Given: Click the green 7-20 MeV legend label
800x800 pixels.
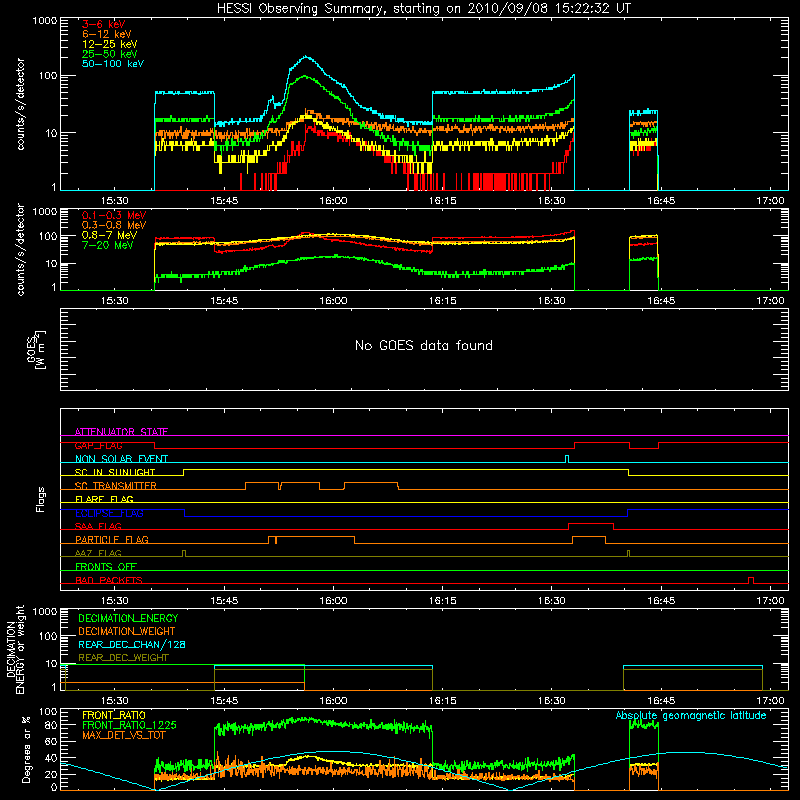Looking at the screenshot, I should click(108, 245).
